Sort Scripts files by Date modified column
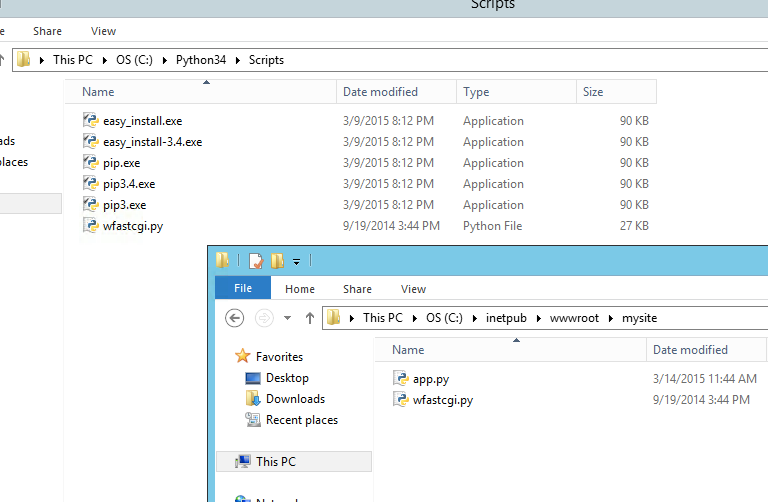This screenshot has height=502, width=768. tap(397, 92)
